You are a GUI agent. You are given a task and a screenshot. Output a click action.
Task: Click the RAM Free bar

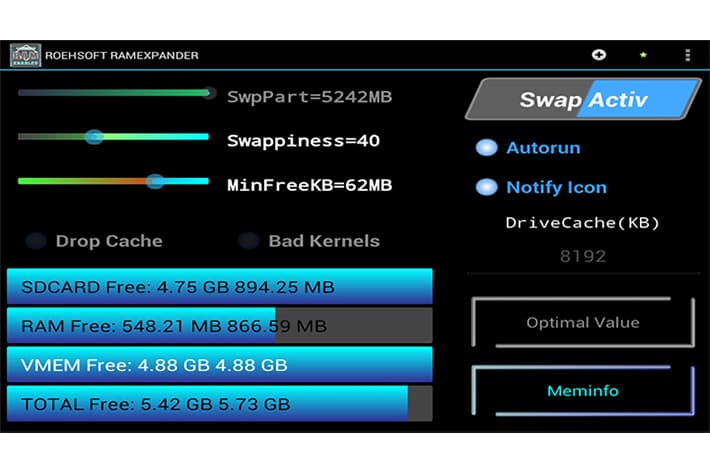coord(220,325)
